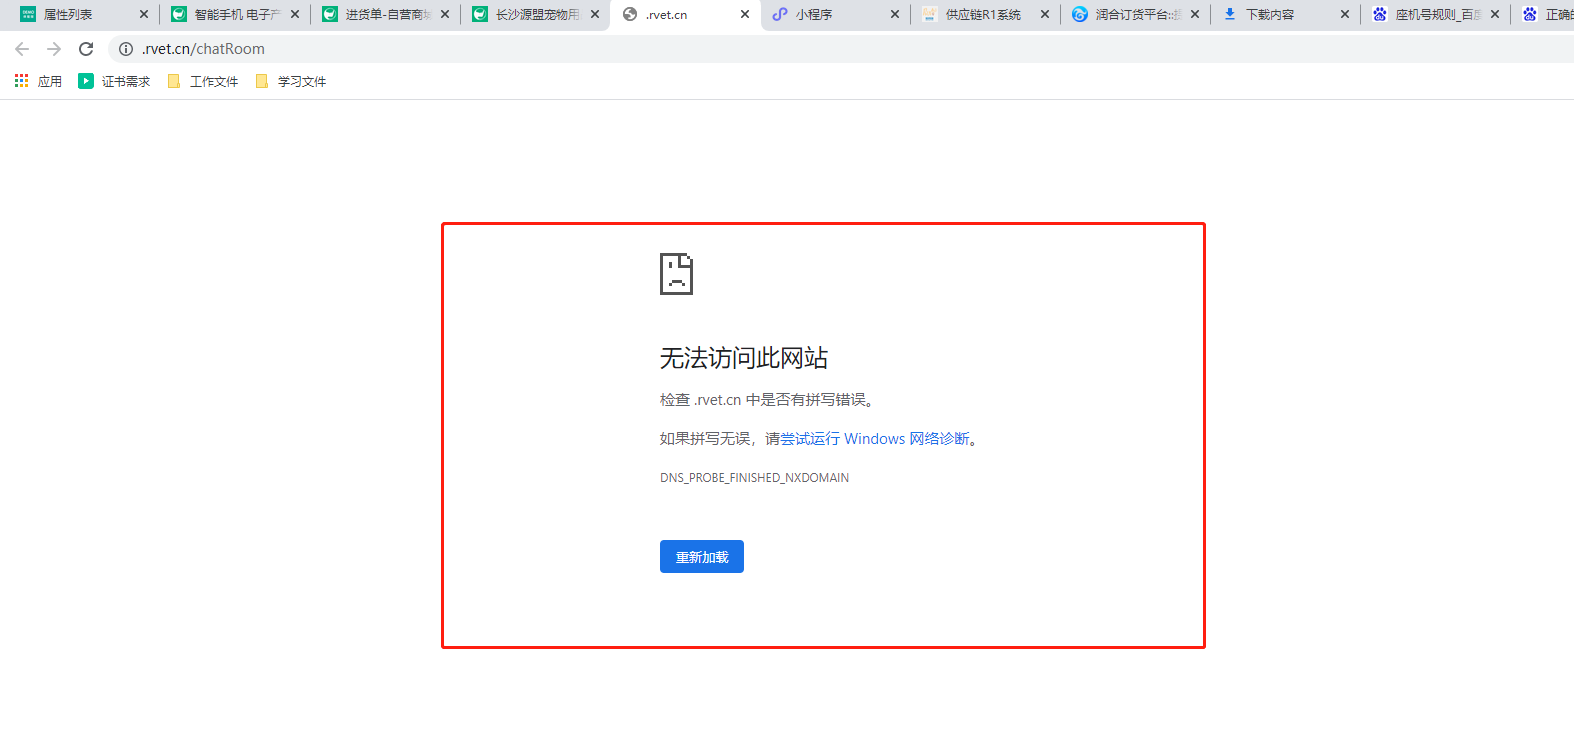The width and height of the screenshot is (1574, 742).
Task: Reload the page with refresh icon
Action: coord(86,49)
